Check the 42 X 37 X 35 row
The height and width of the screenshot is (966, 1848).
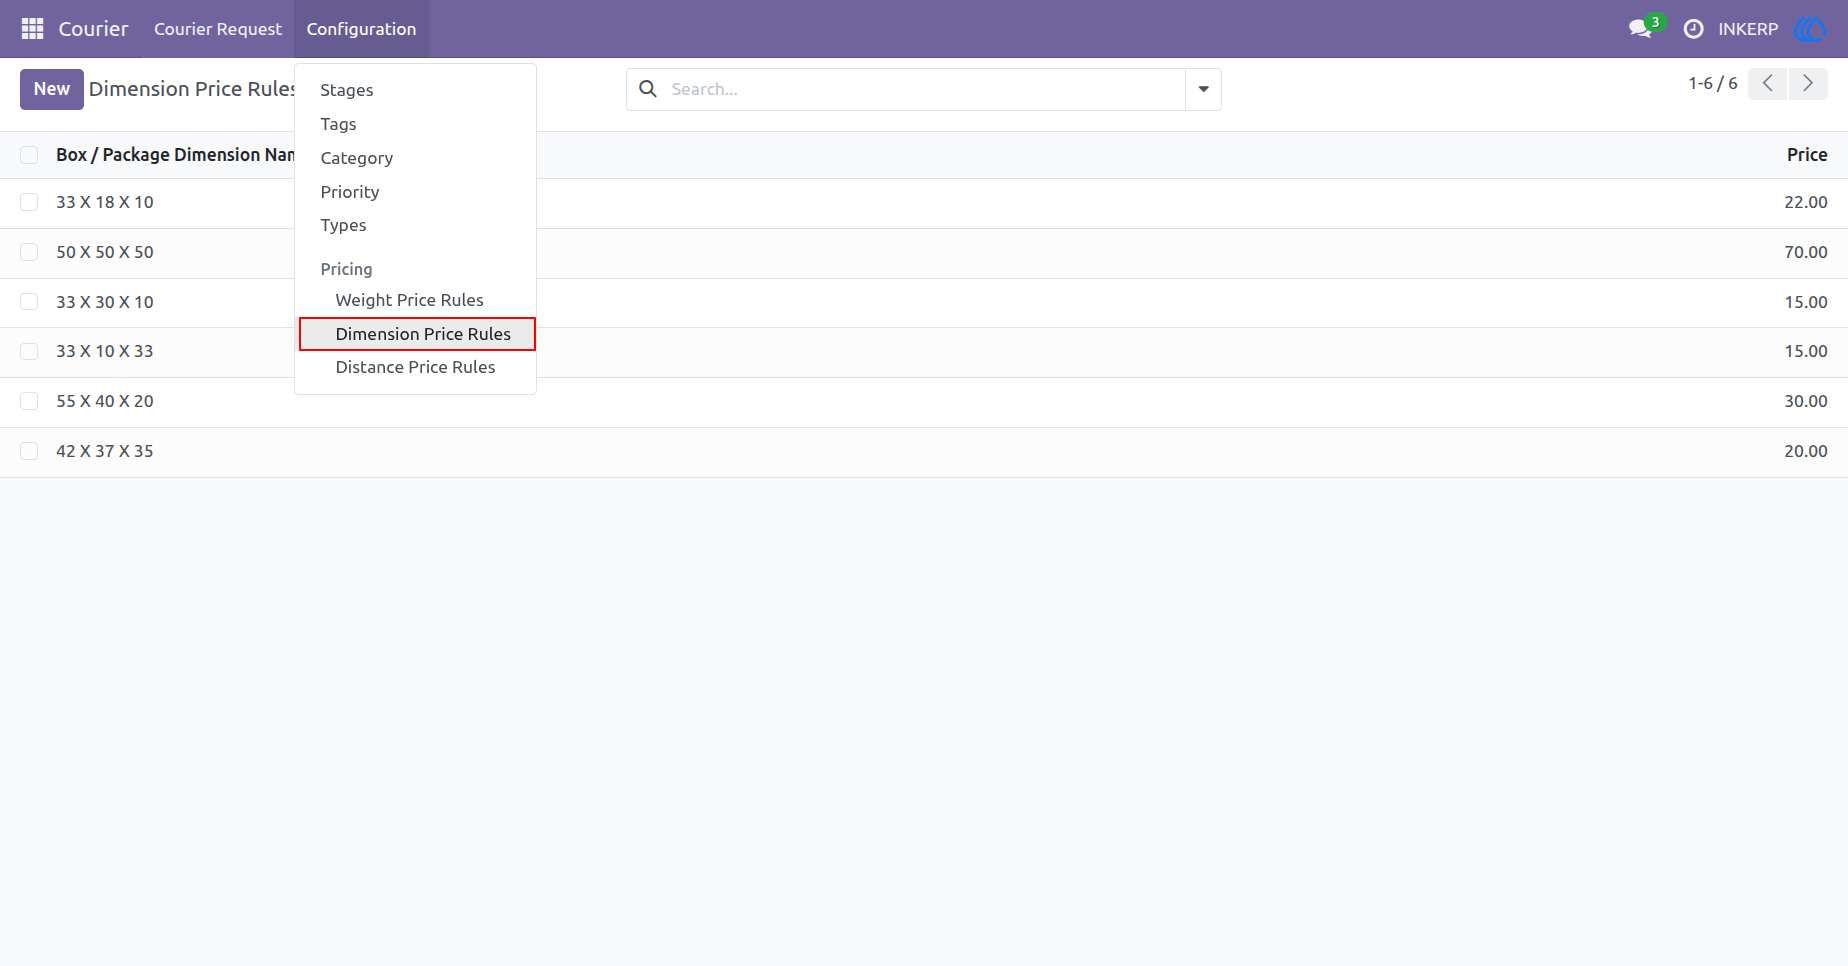[x=29, y=451]
